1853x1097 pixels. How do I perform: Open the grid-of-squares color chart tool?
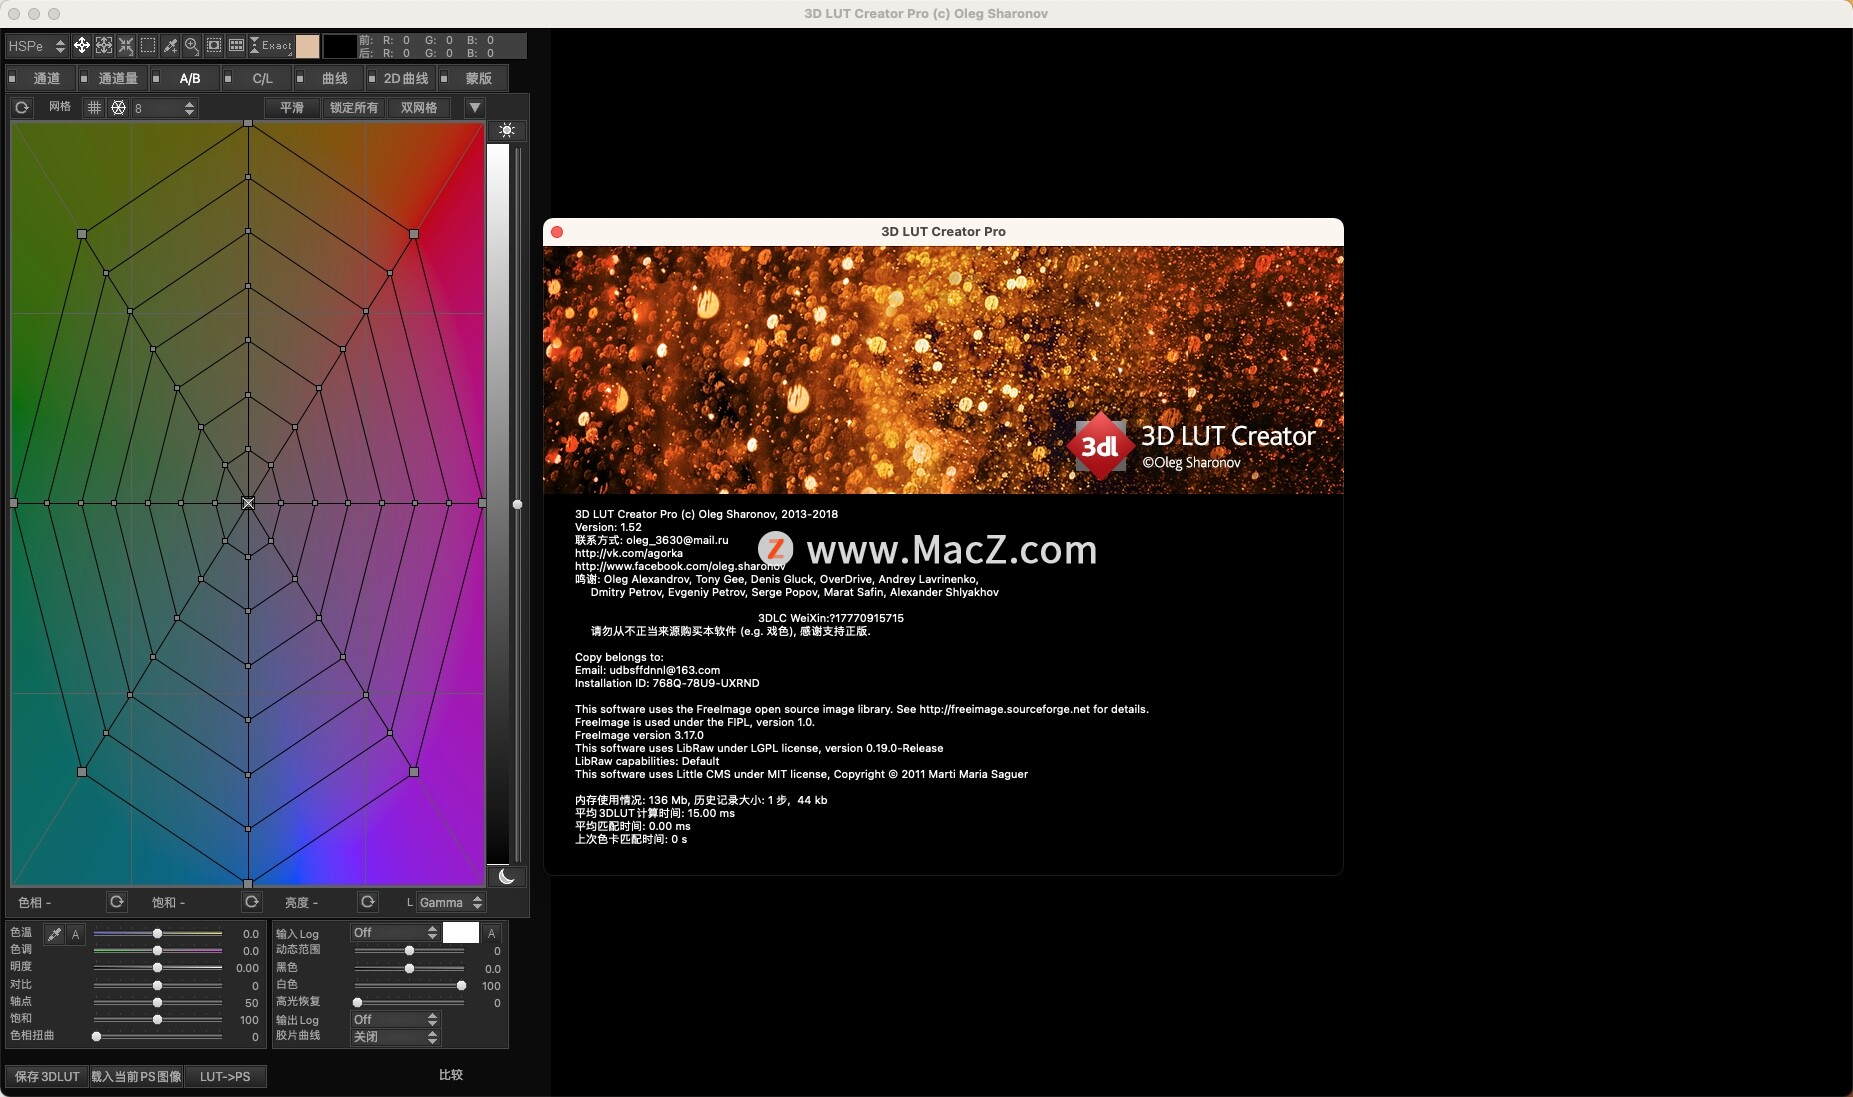tap(236, 45)
